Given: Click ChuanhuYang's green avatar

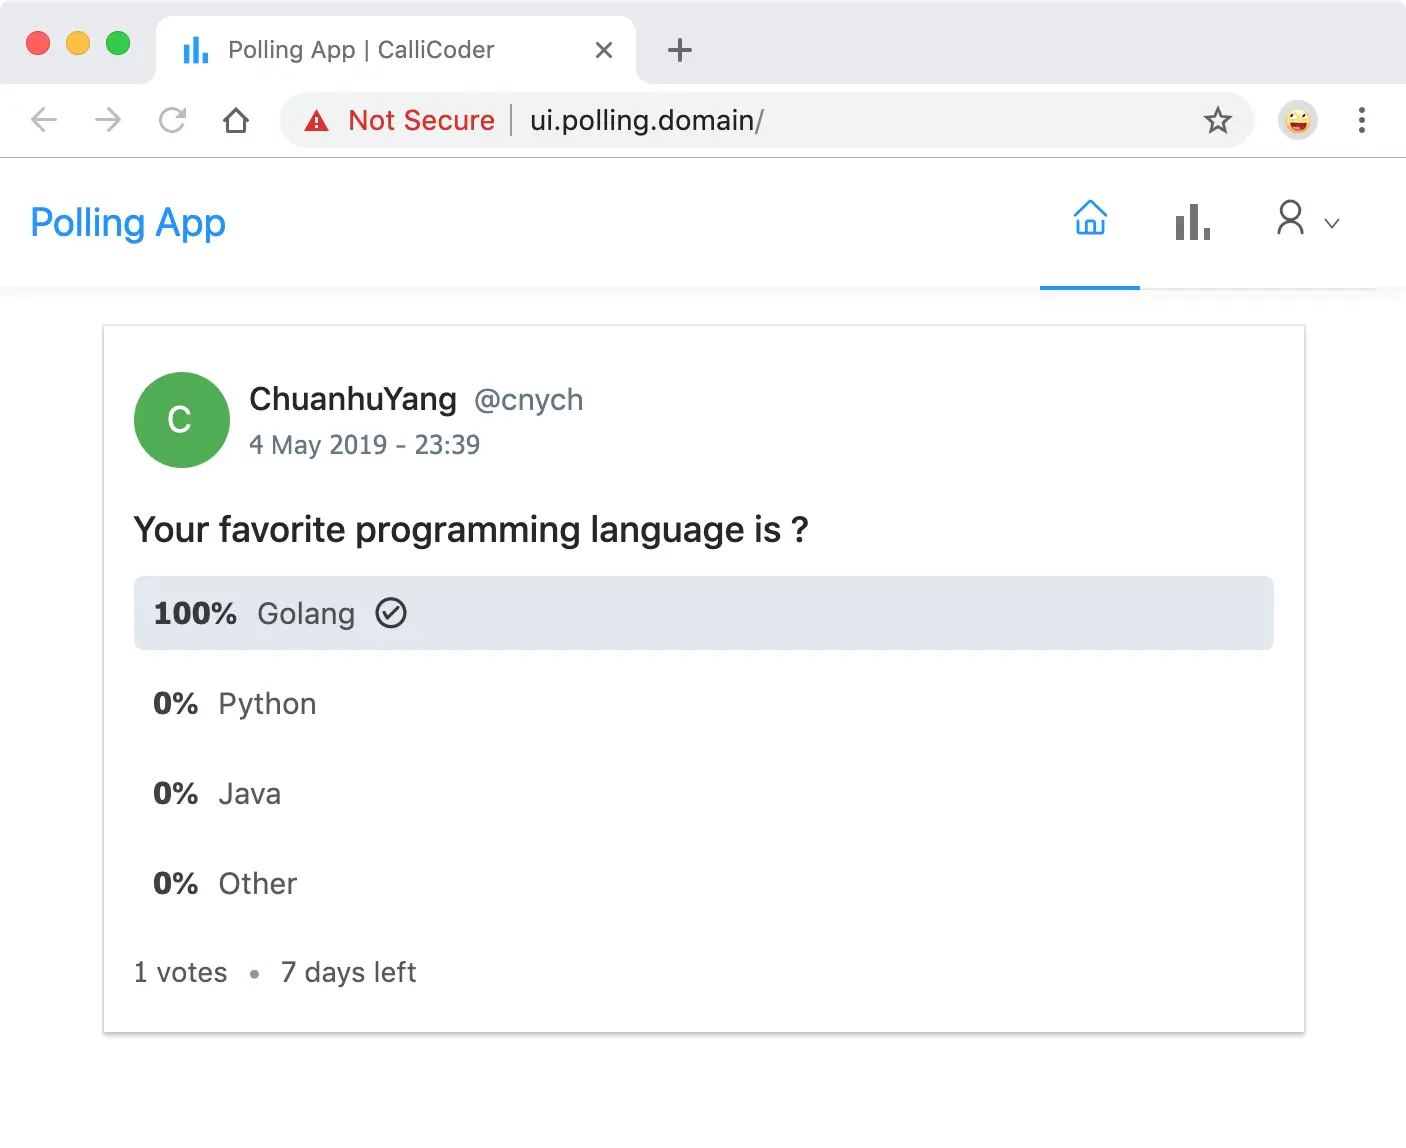Looking at the screenshot, I should coord(181,420).
